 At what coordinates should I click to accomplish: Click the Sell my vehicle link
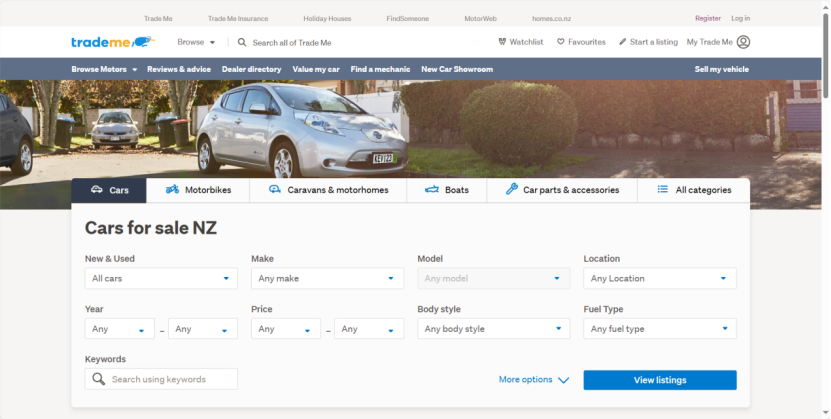[721, 69]
